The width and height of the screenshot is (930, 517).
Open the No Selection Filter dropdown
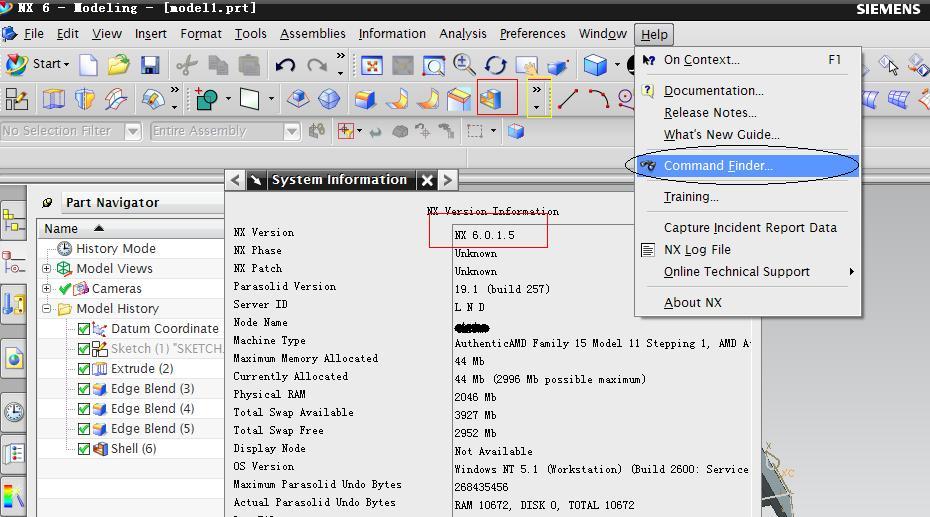coord(133,131)
